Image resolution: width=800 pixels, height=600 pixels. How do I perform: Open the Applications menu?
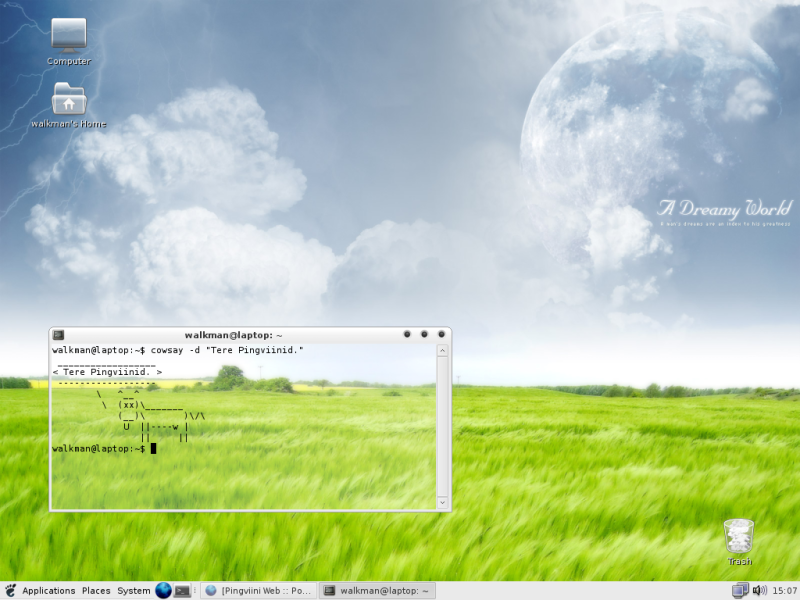(48, 591)
